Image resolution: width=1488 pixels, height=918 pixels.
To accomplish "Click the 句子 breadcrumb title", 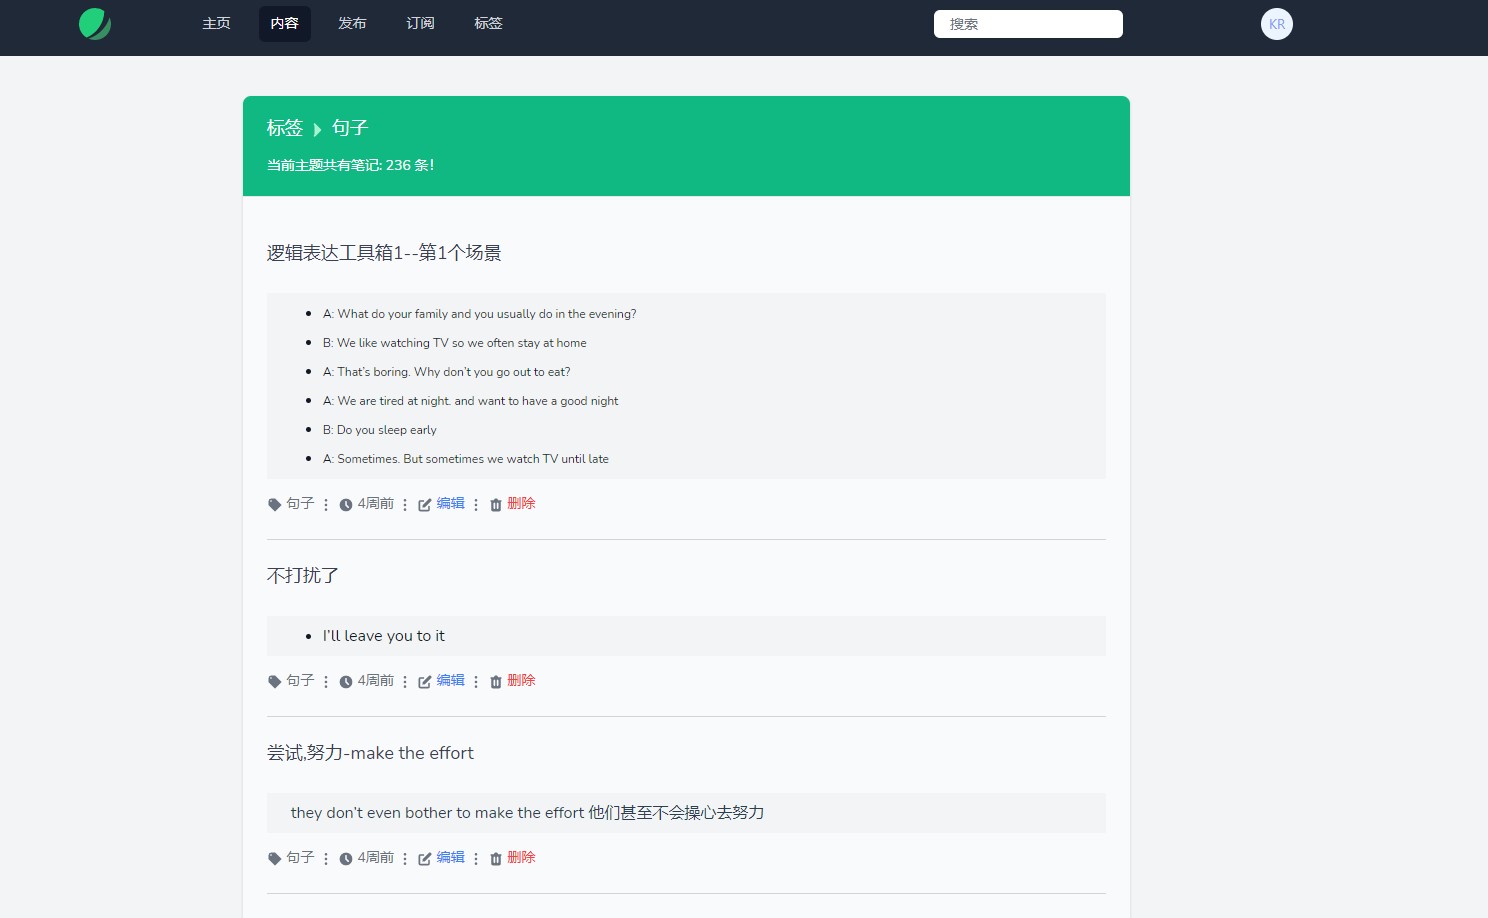I will click(x=350, y=128).
